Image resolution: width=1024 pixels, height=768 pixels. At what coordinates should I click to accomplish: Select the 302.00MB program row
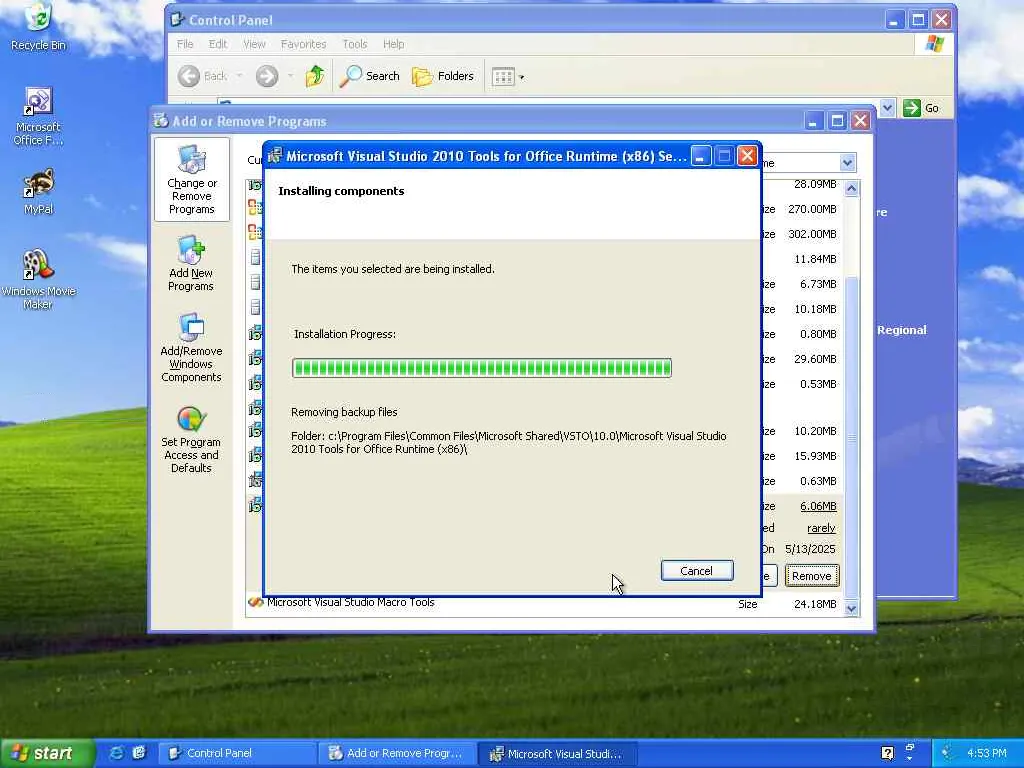pyautogui.click(x=545, y=234)
